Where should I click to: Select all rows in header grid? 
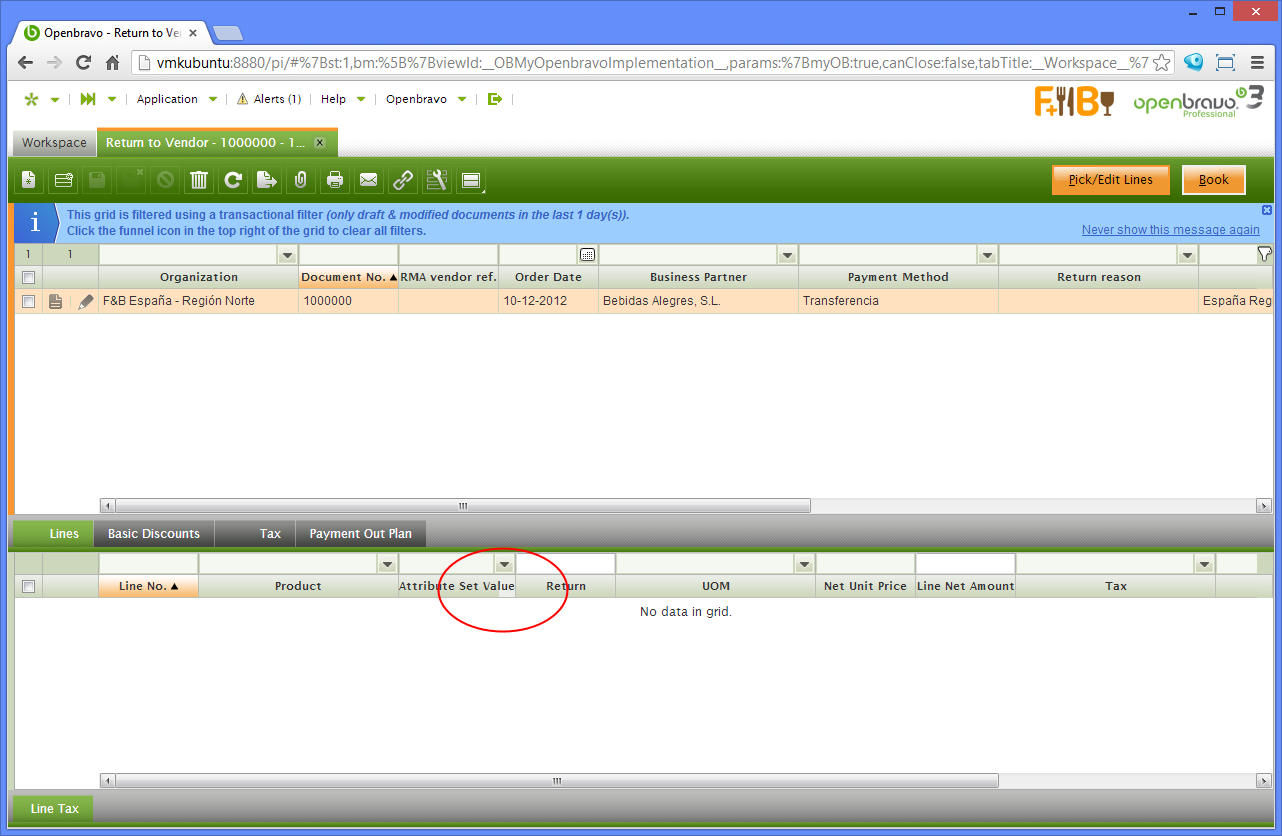tap(28, 277)
